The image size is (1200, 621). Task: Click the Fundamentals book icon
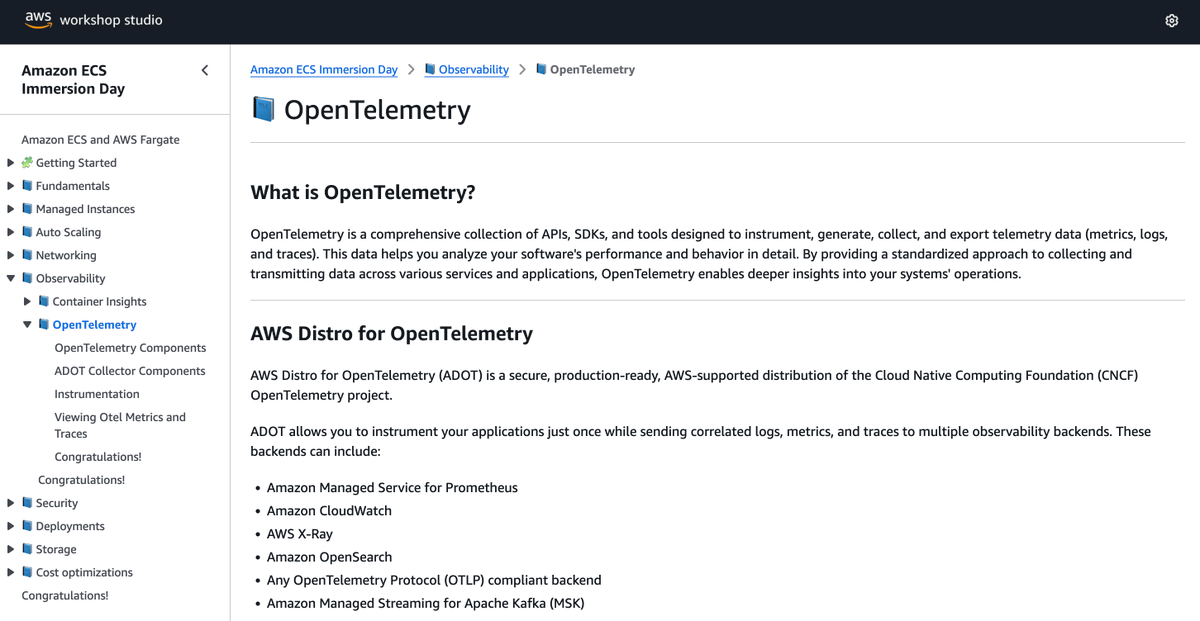click(27, 185)
